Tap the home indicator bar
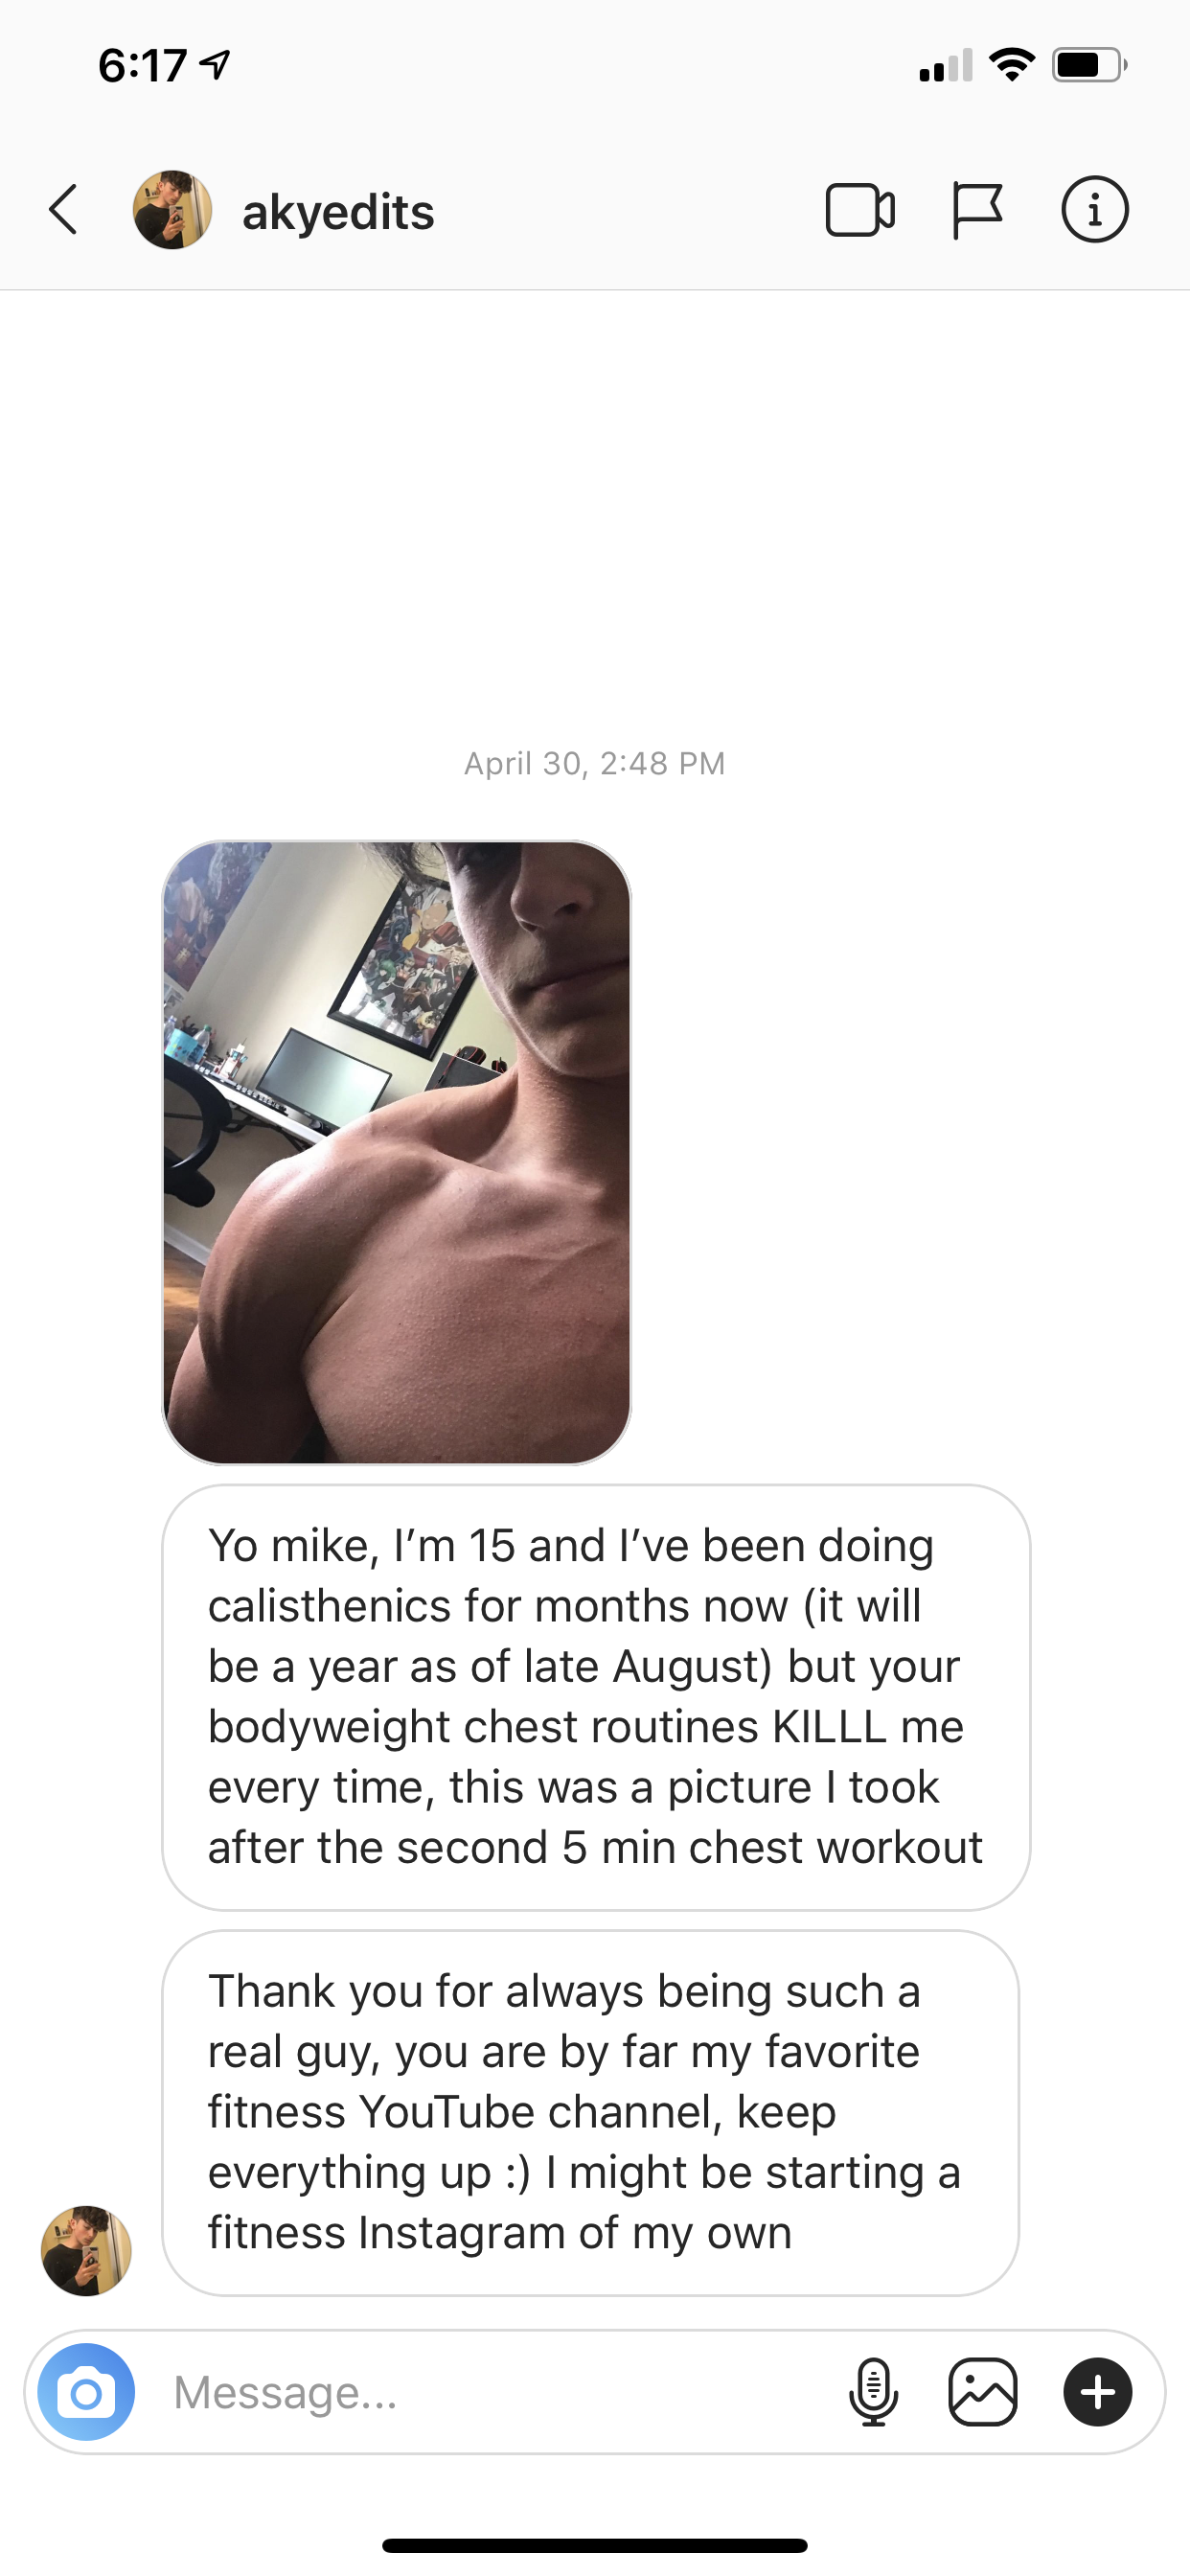 coord(595,2545)
